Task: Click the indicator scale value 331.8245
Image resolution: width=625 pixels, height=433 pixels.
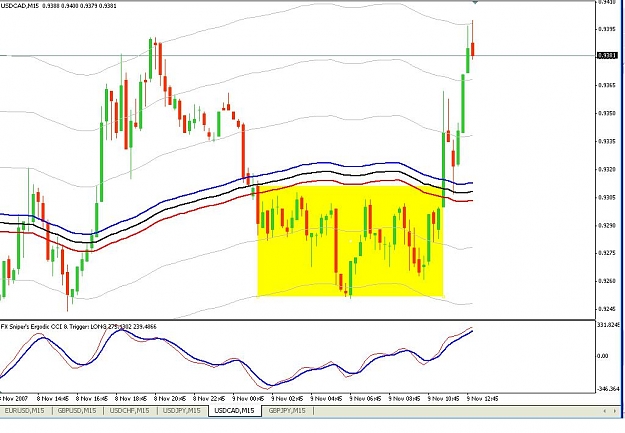Action: tap(608, 325)
